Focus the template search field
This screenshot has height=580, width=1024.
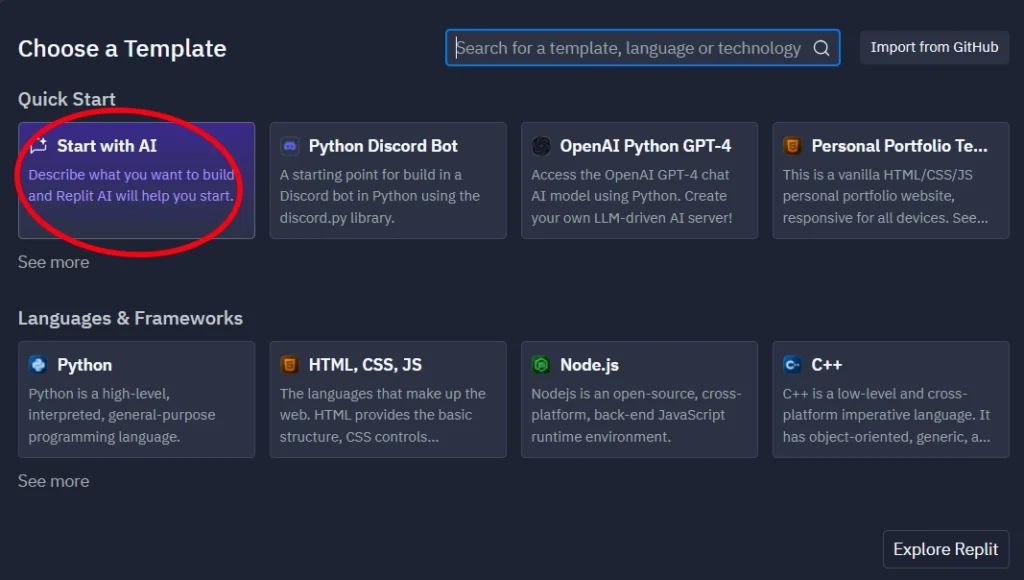[643, 48]
